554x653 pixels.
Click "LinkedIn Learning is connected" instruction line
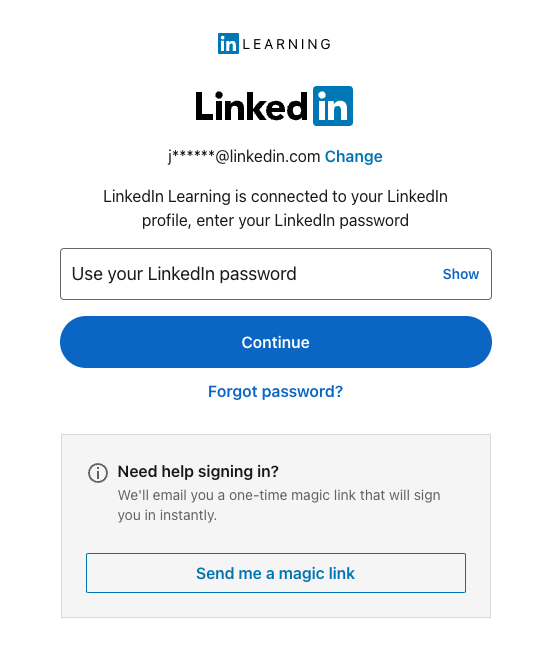[x=275, y=196]
